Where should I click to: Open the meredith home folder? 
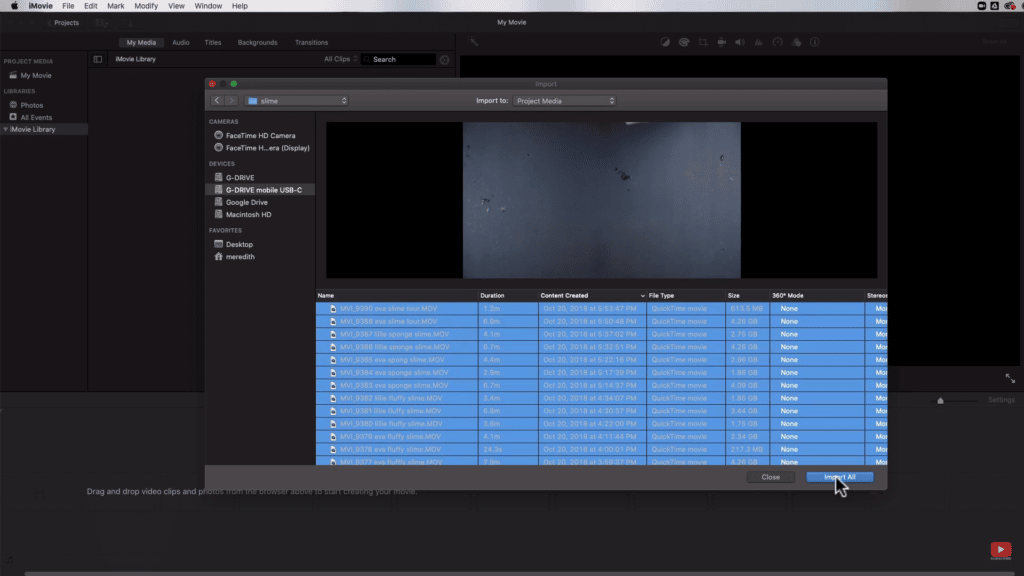[240, 256]
